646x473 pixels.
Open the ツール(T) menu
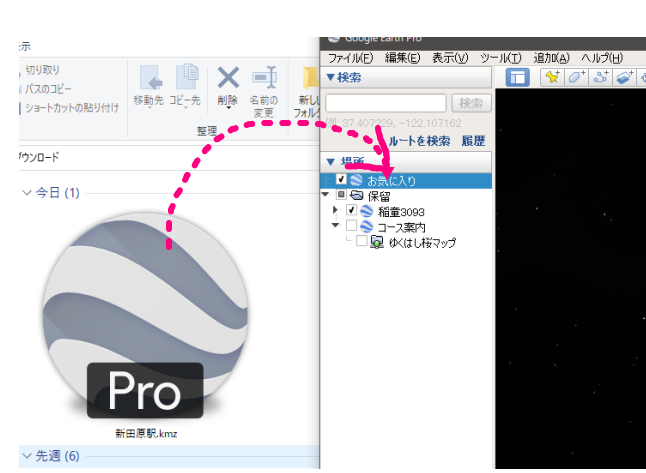pos(501,58)
